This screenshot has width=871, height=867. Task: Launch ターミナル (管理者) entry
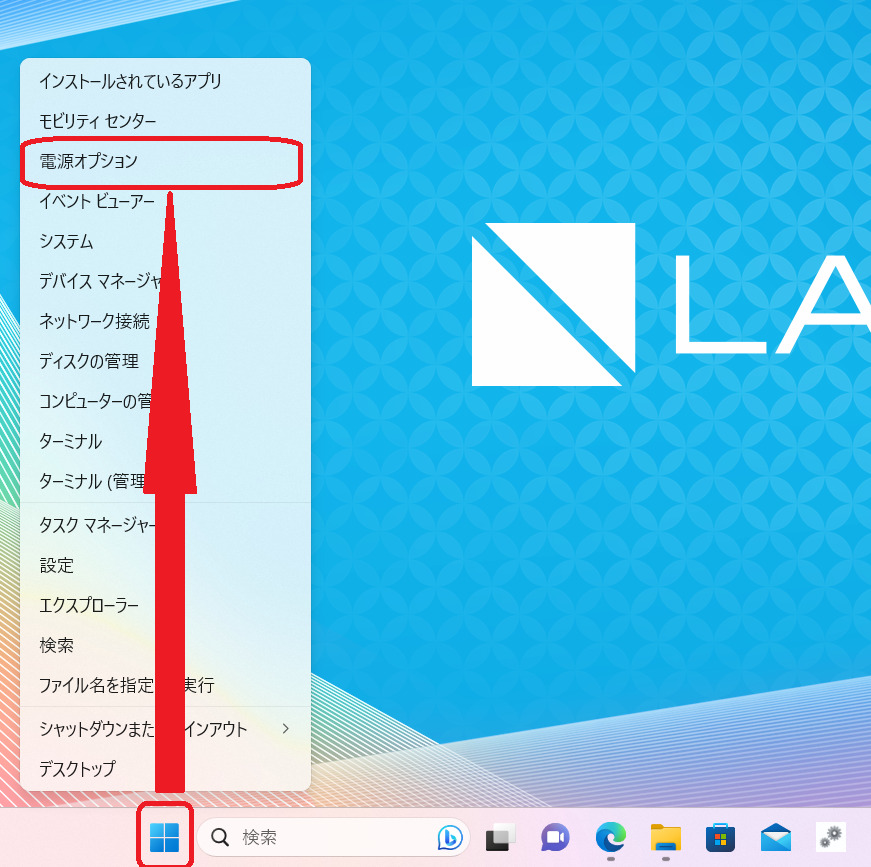tap(166, 481)
